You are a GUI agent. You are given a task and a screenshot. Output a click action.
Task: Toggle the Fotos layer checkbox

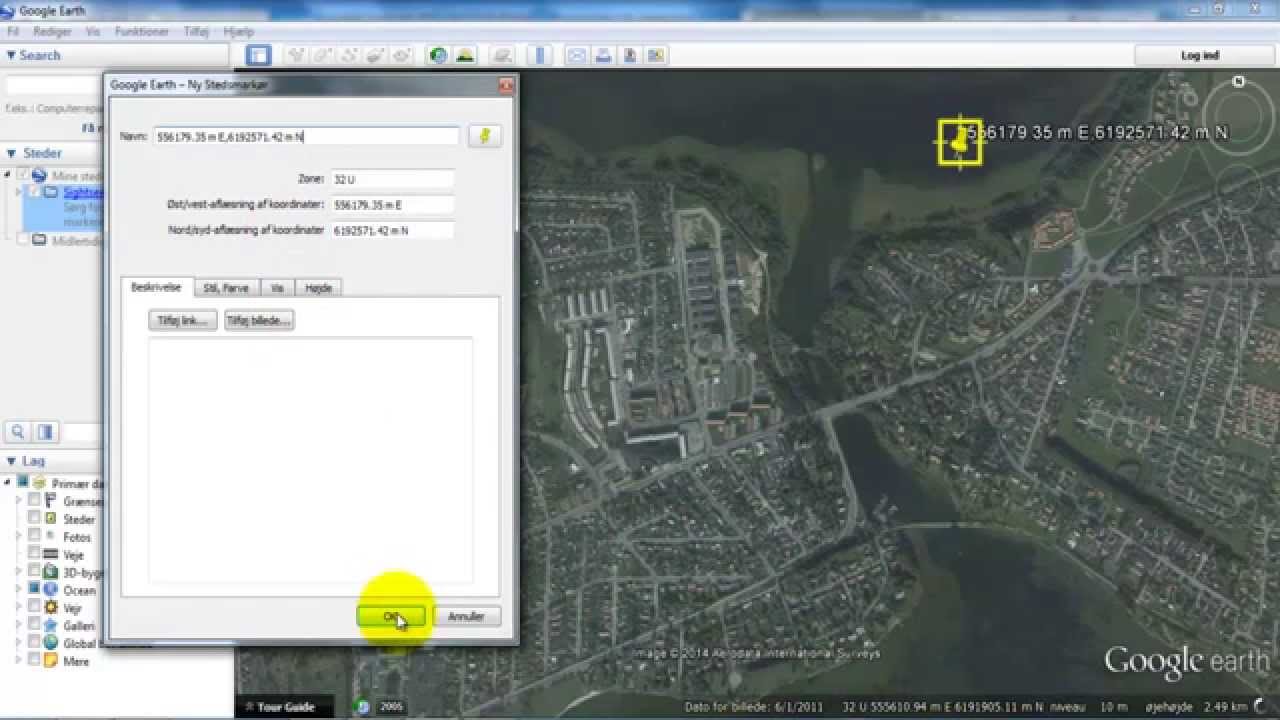34,537
